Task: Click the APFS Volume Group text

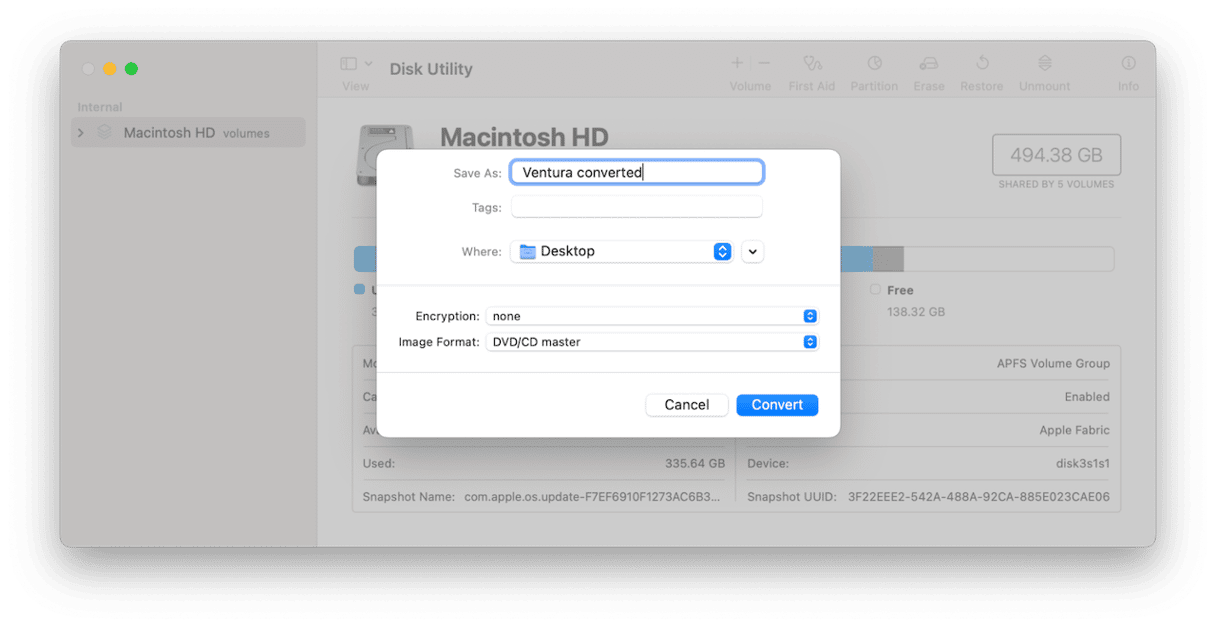Action: [1053, 364]
